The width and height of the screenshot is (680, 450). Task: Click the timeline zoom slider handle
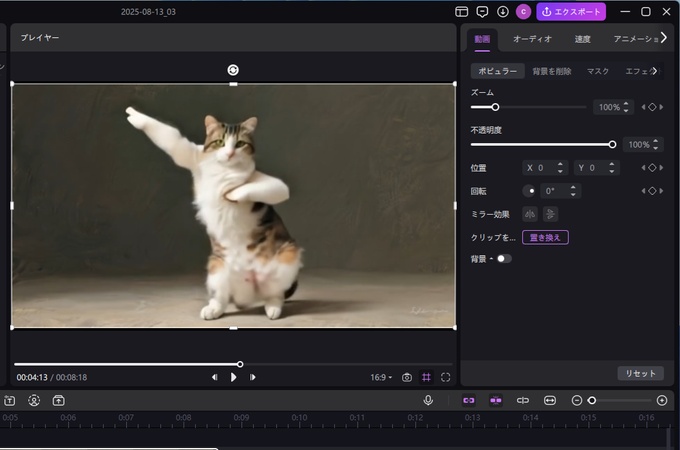(592, 400)
